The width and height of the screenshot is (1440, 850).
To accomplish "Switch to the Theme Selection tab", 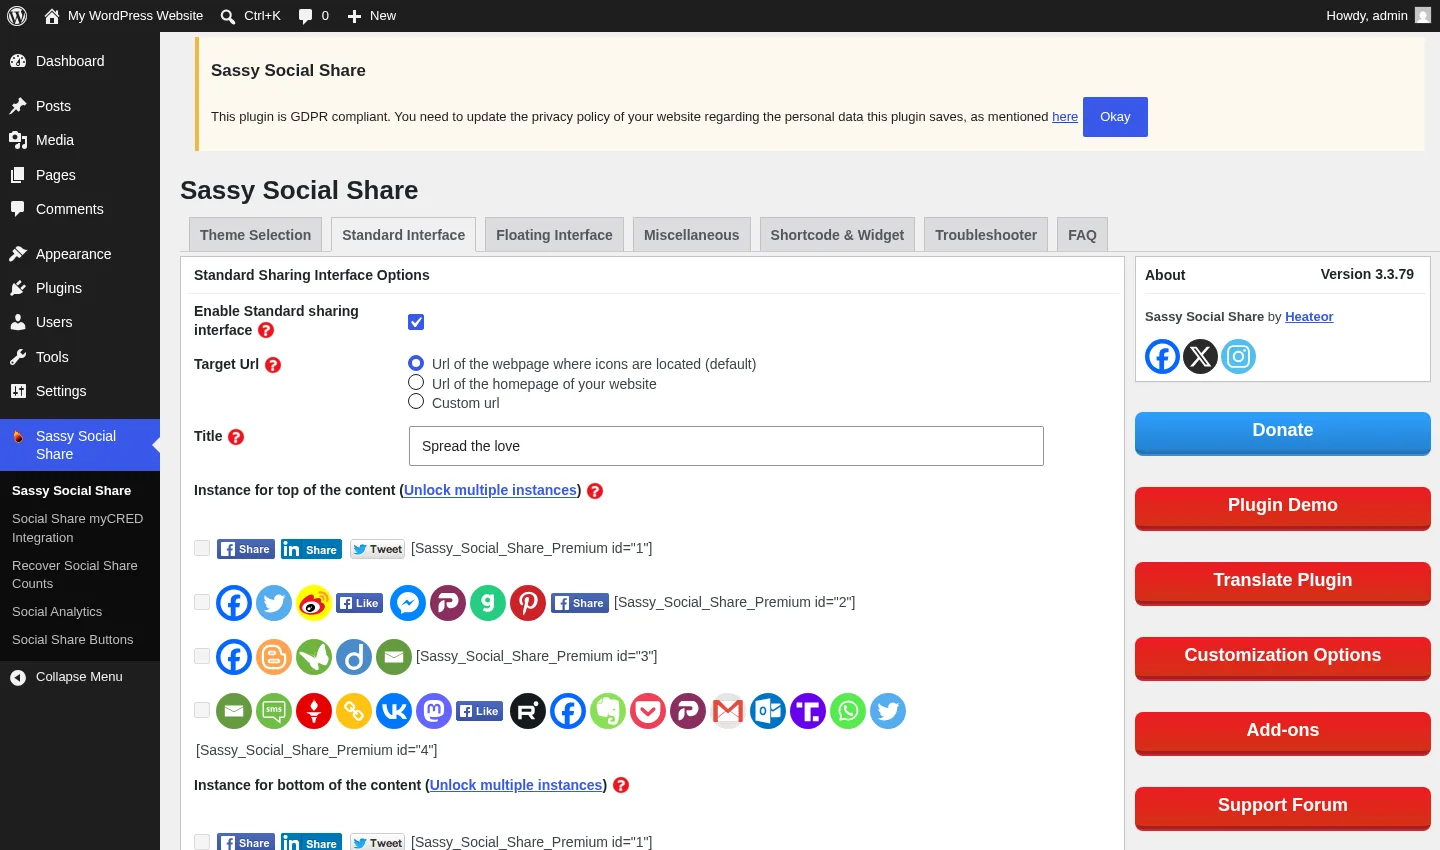I will click(x=255, y=235).
